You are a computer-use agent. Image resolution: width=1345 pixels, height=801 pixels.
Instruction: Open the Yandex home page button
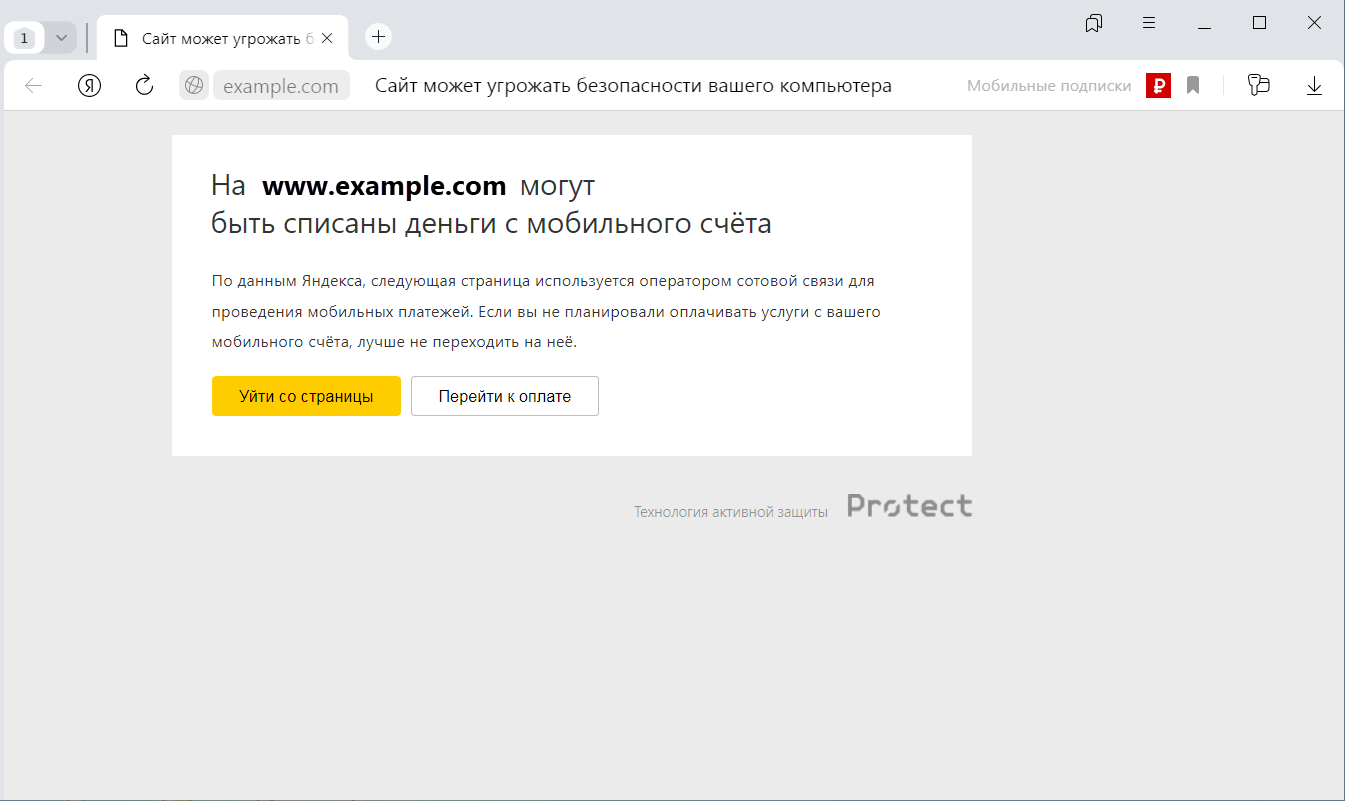pos(90,86)
